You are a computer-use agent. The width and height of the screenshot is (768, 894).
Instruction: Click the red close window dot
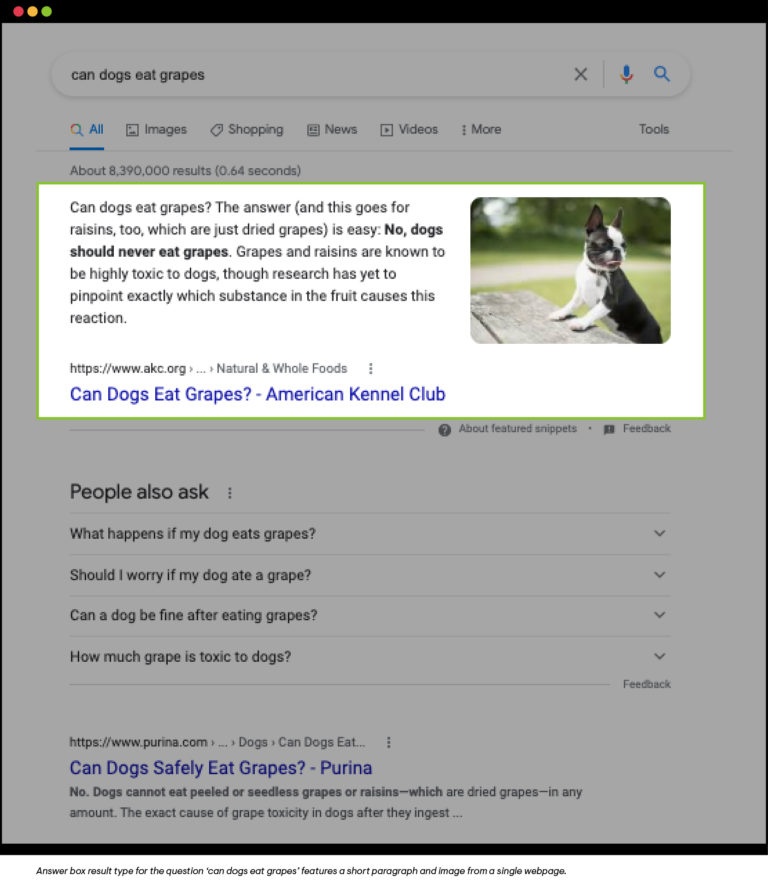[18, 11]
